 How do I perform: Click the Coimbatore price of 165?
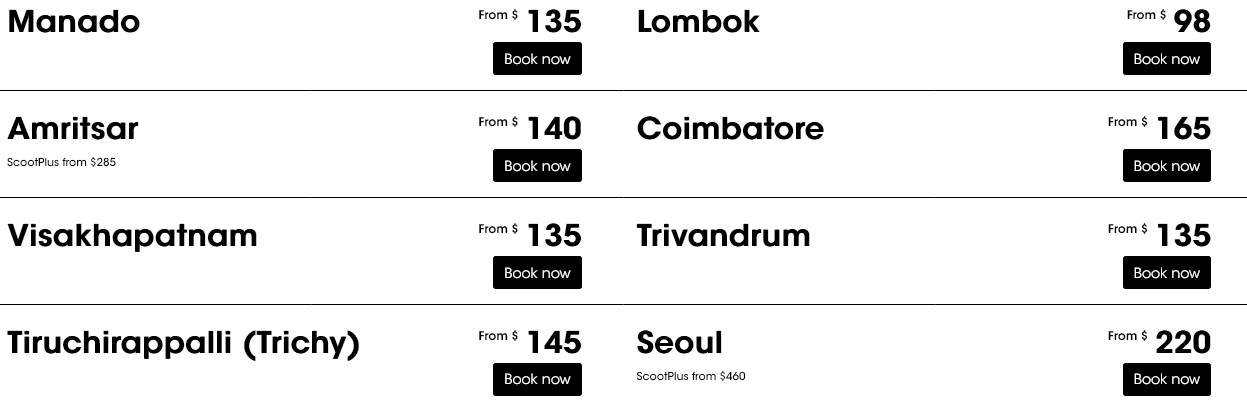(x=1183, y=128)
